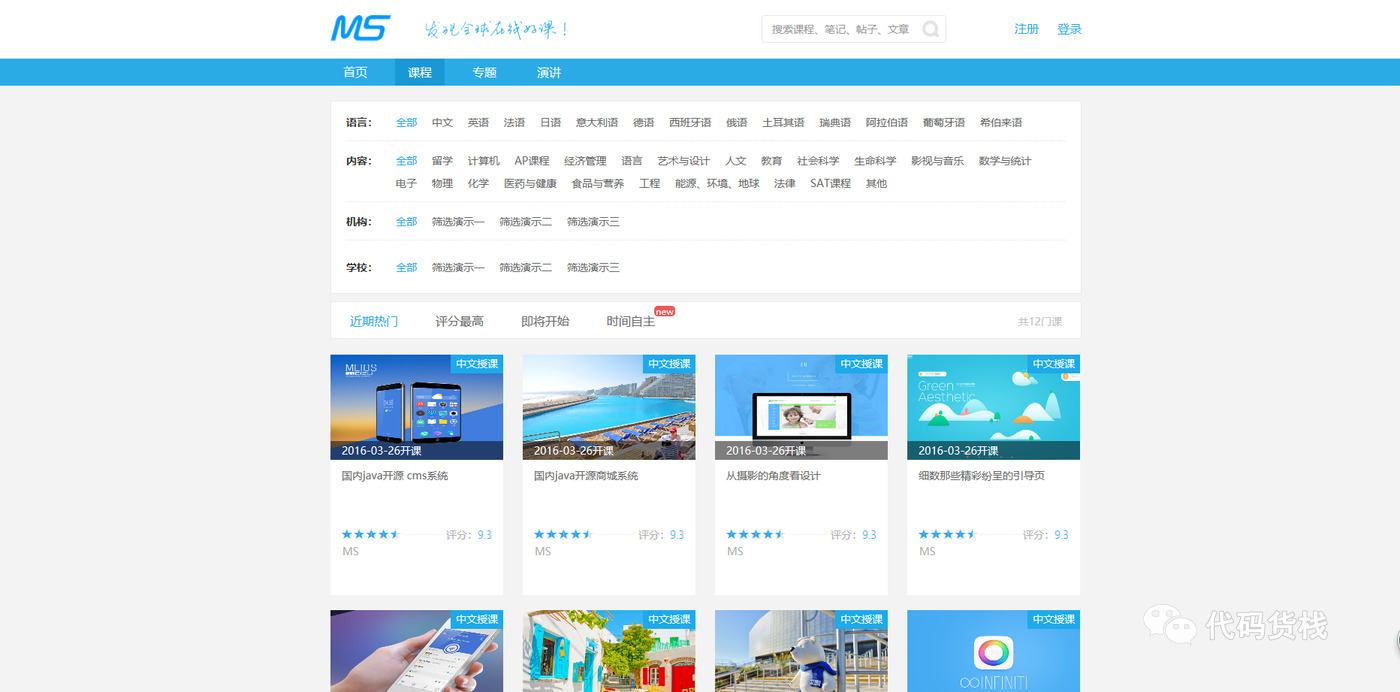Image resolution: width=1400 pixels, height=692 pixels.
Task: Filter content by 其他
Action: 876,183
